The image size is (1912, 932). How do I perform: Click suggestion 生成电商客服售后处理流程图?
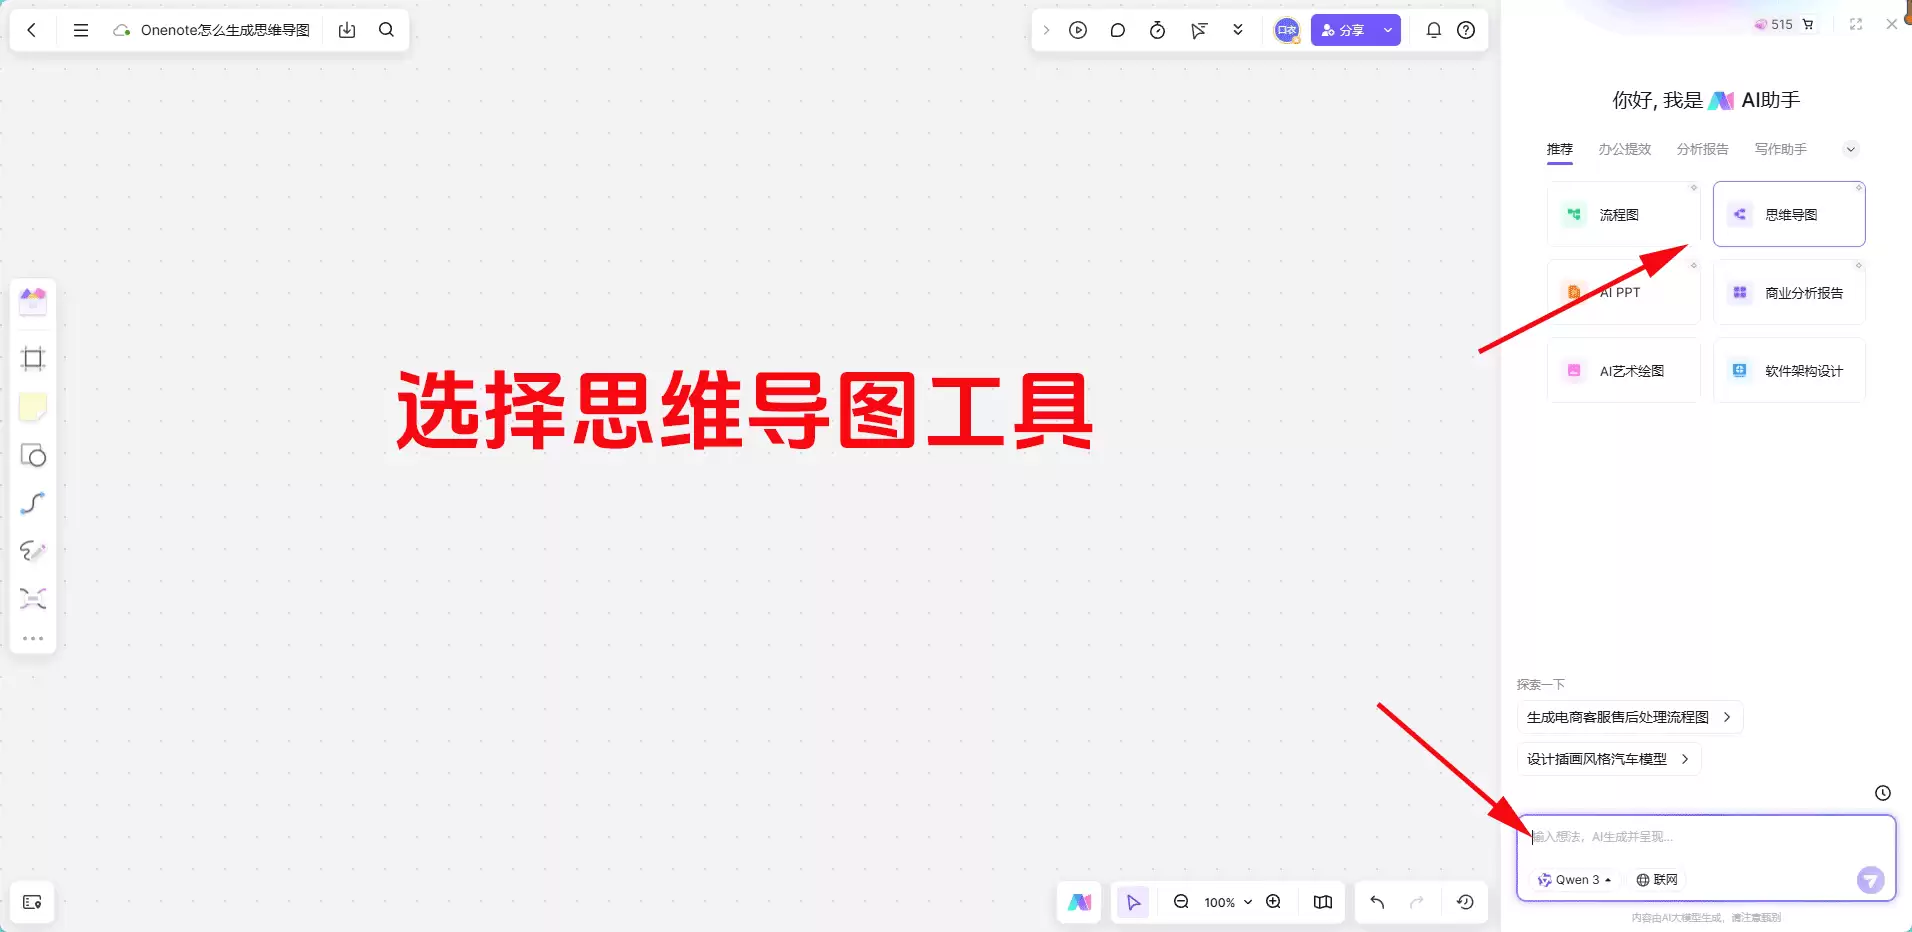(1630, 717)
